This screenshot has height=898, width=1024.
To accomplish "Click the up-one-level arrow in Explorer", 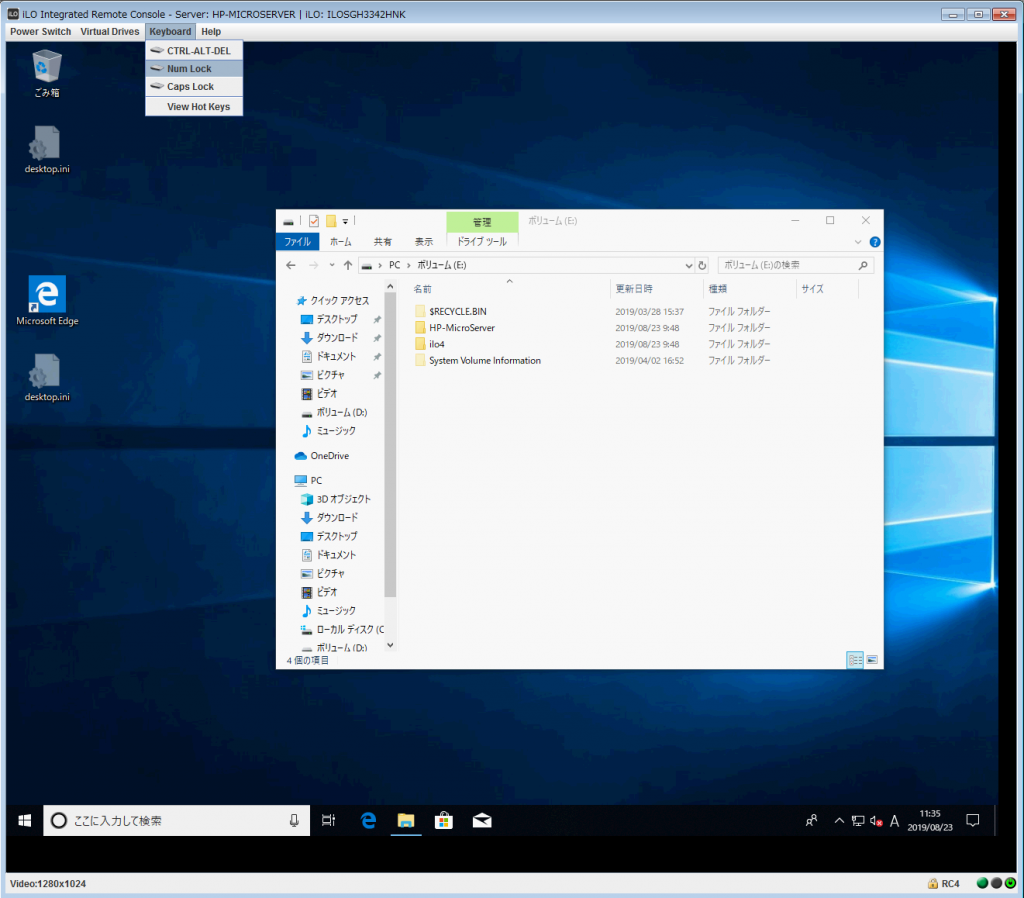I will pos(348,266).
